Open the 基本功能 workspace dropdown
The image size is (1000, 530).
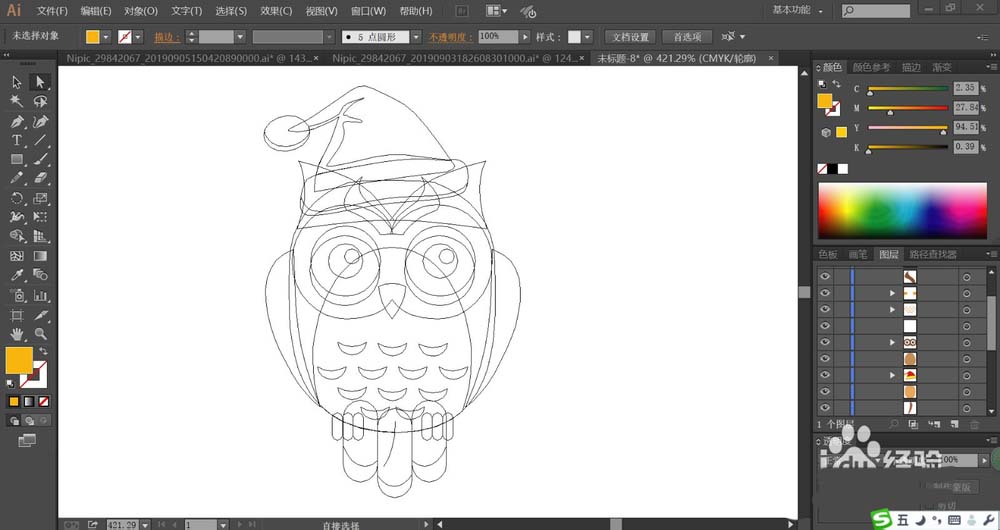[798, 10]
